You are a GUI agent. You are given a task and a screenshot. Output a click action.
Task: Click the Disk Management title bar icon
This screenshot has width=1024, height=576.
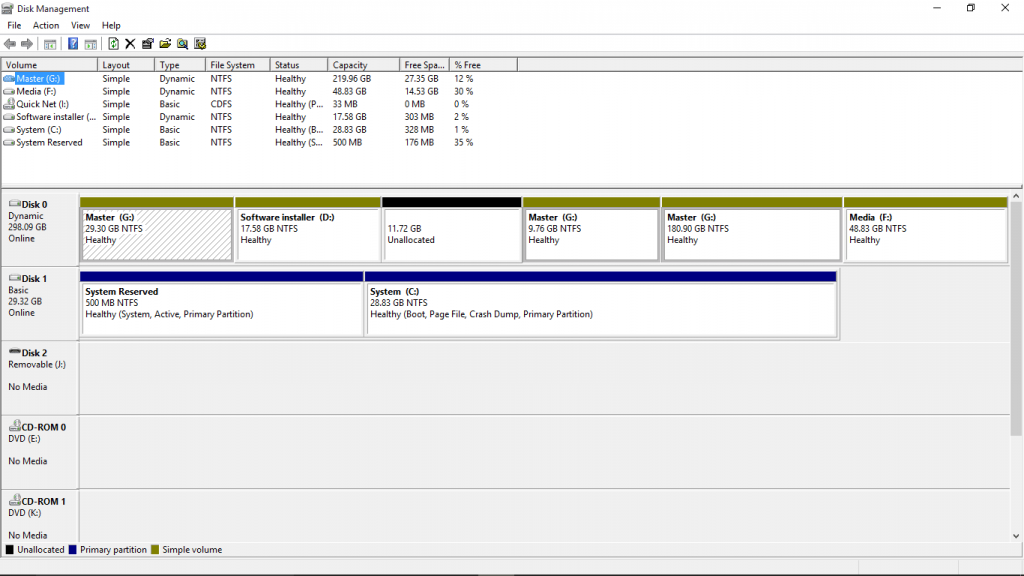coord(8,8)
